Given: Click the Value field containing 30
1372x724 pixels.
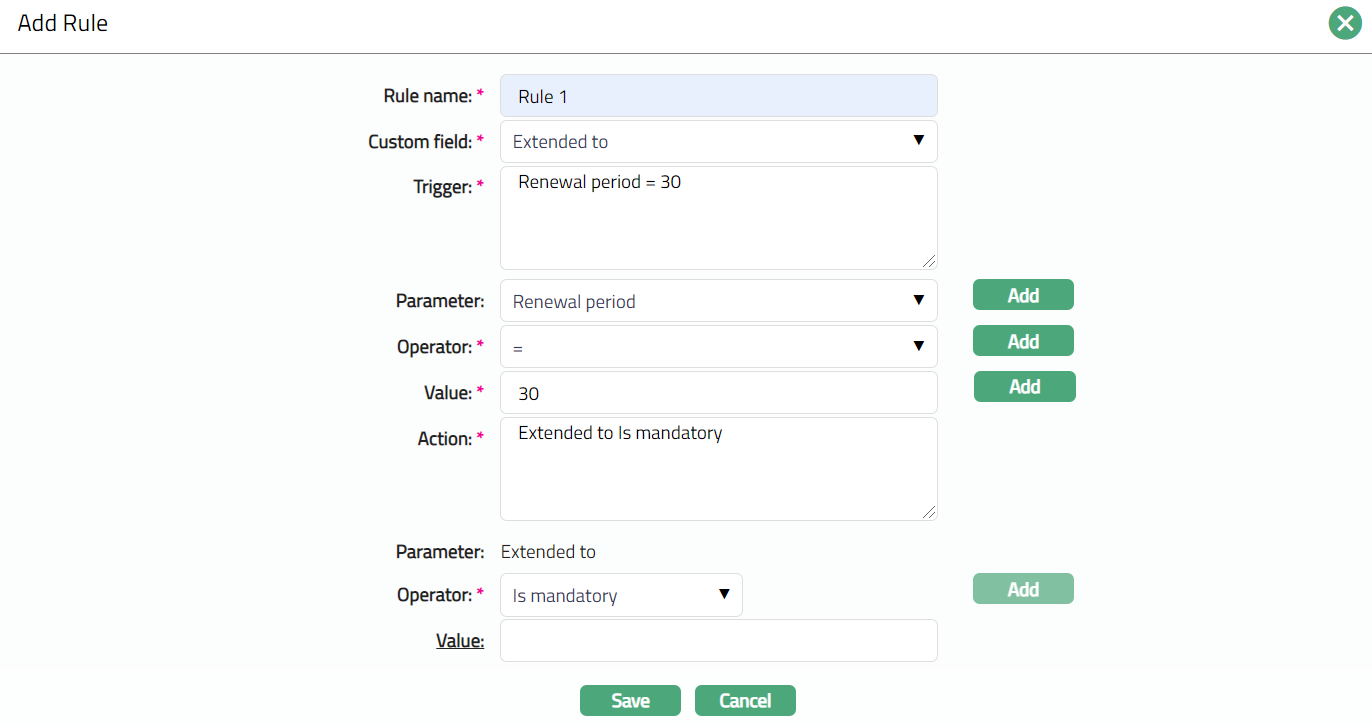Looking at the screenshot, I should point(718,393).
